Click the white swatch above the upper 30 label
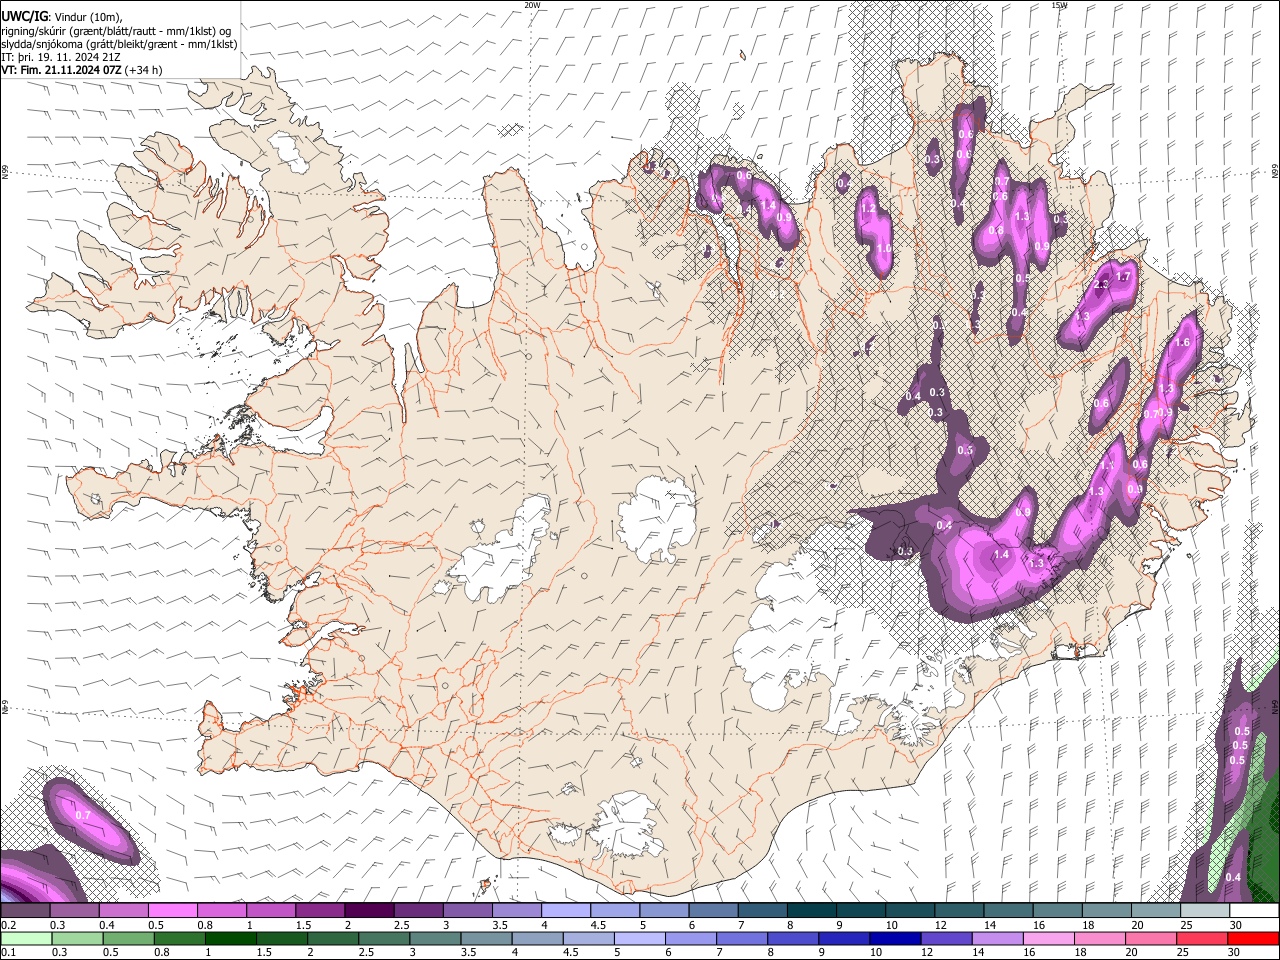The height and width of the screenshot is (960, 1280). click(x=1254, y=911)
